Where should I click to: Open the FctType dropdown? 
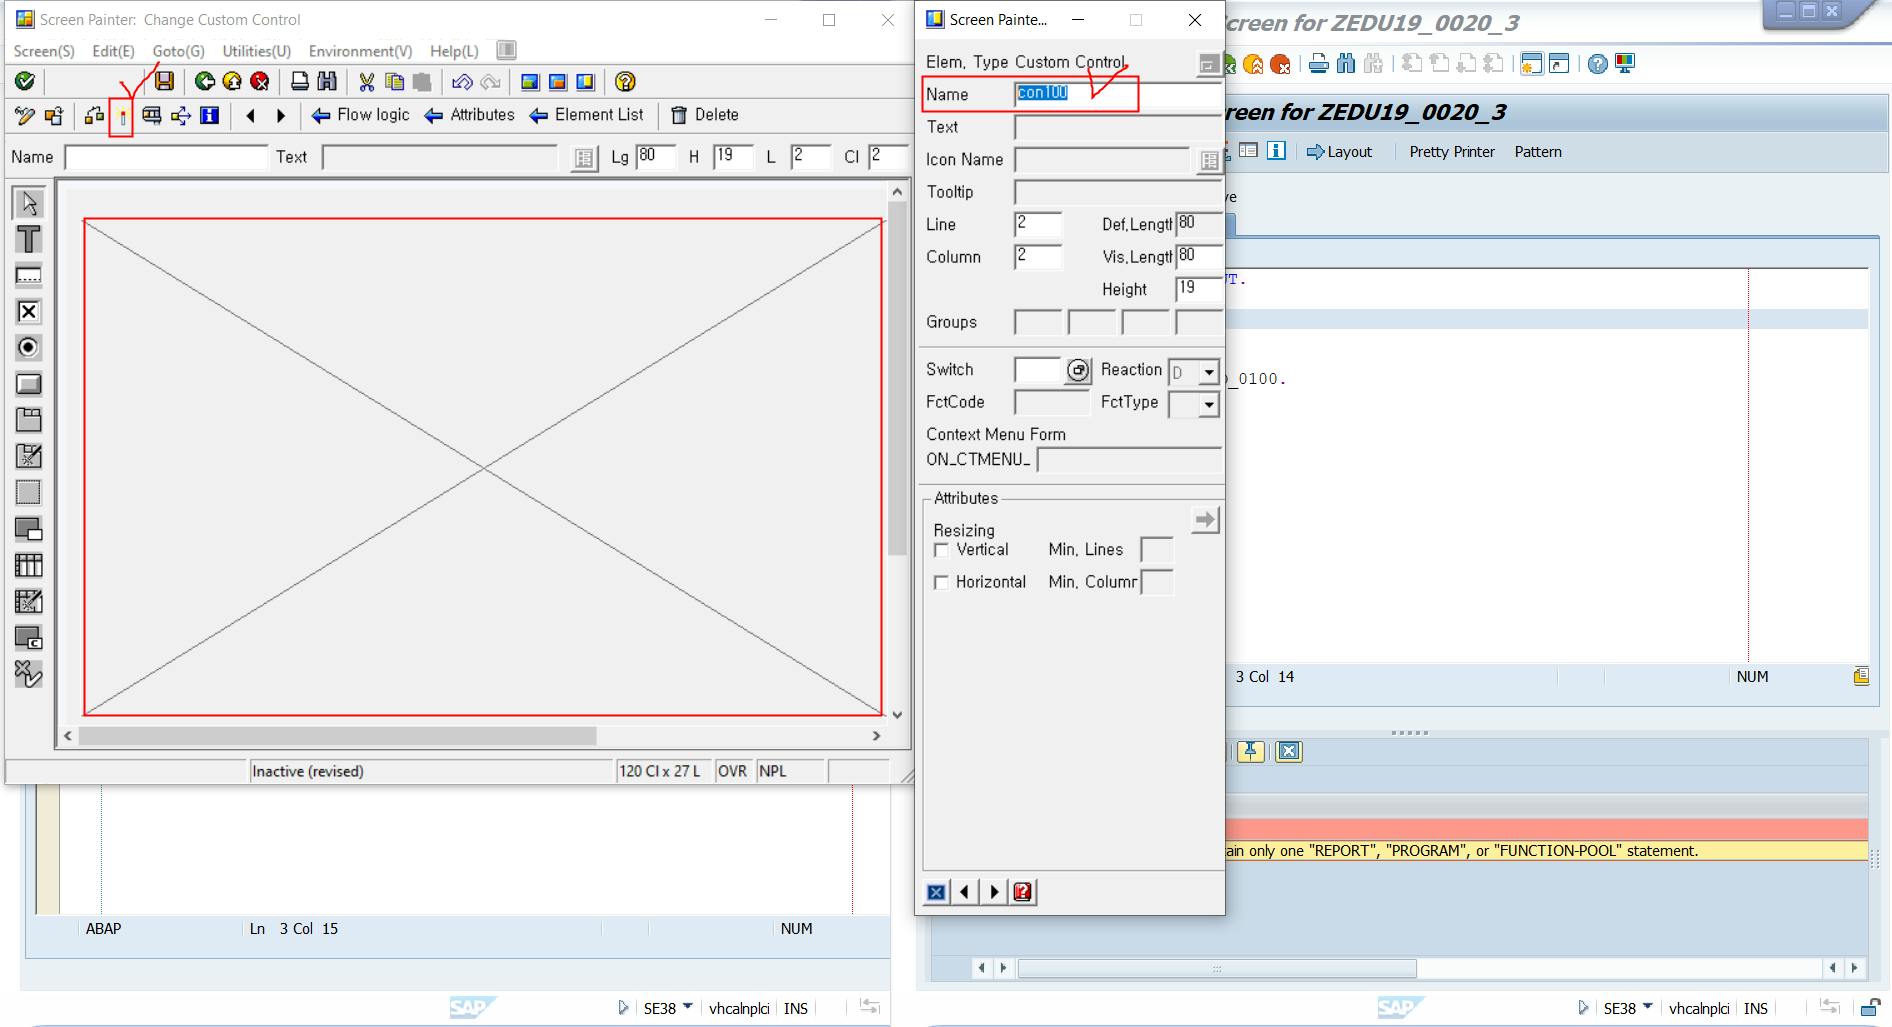1208,404
